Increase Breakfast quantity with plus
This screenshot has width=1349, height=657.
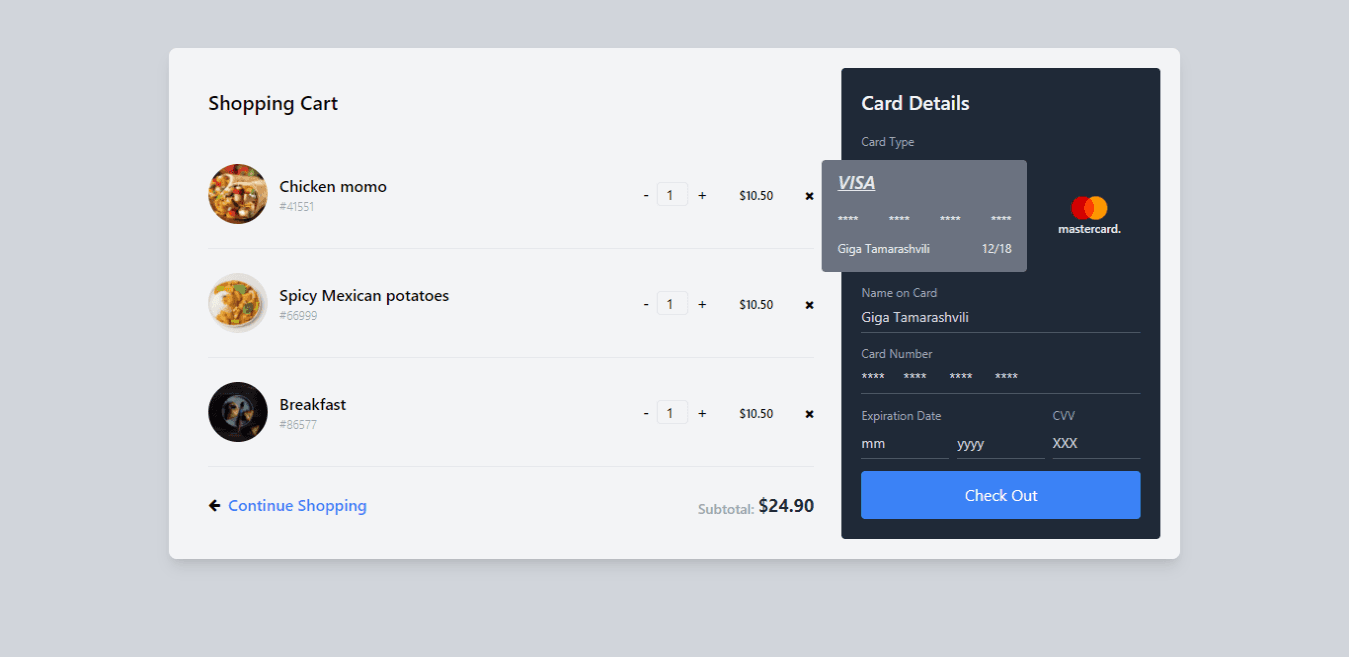pos(701,412)
